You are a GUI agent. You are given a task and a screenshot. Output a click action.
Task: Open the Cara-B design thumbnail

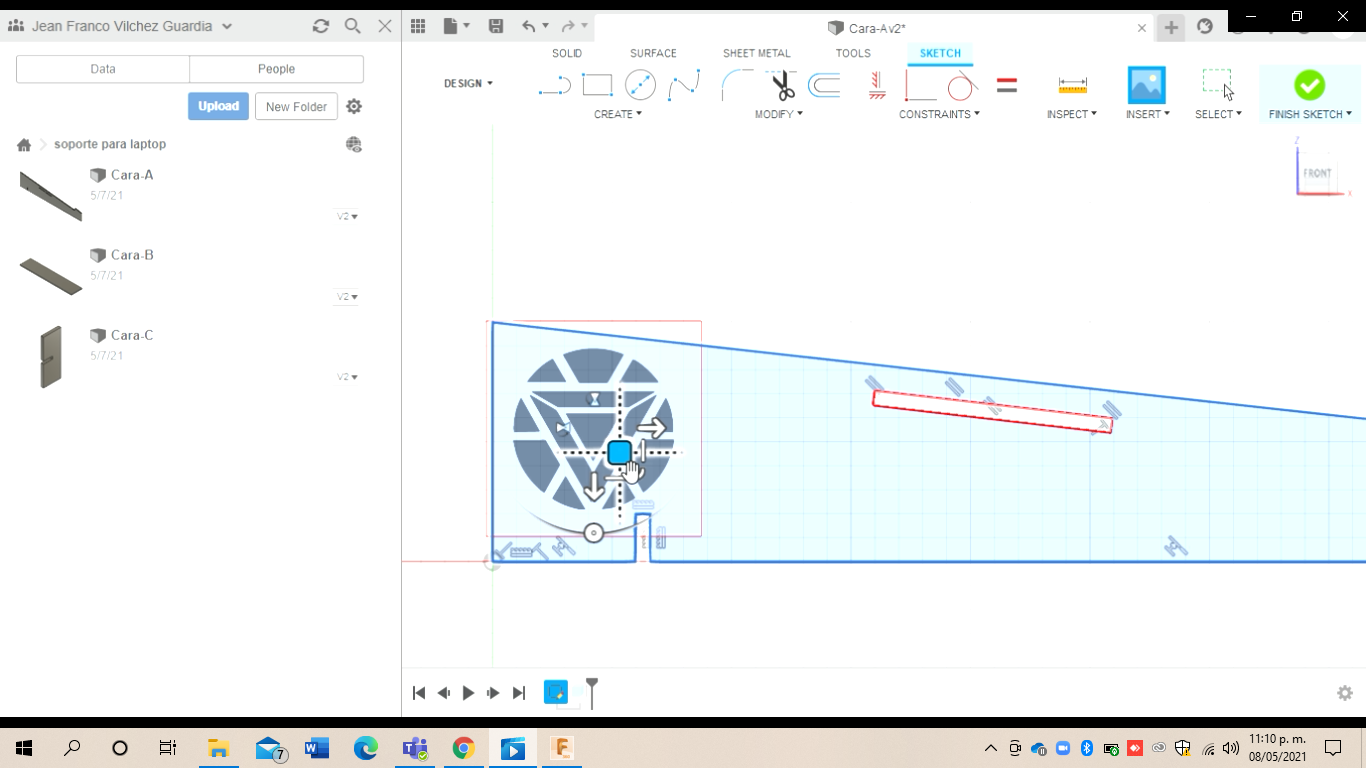tap(50, 276)
